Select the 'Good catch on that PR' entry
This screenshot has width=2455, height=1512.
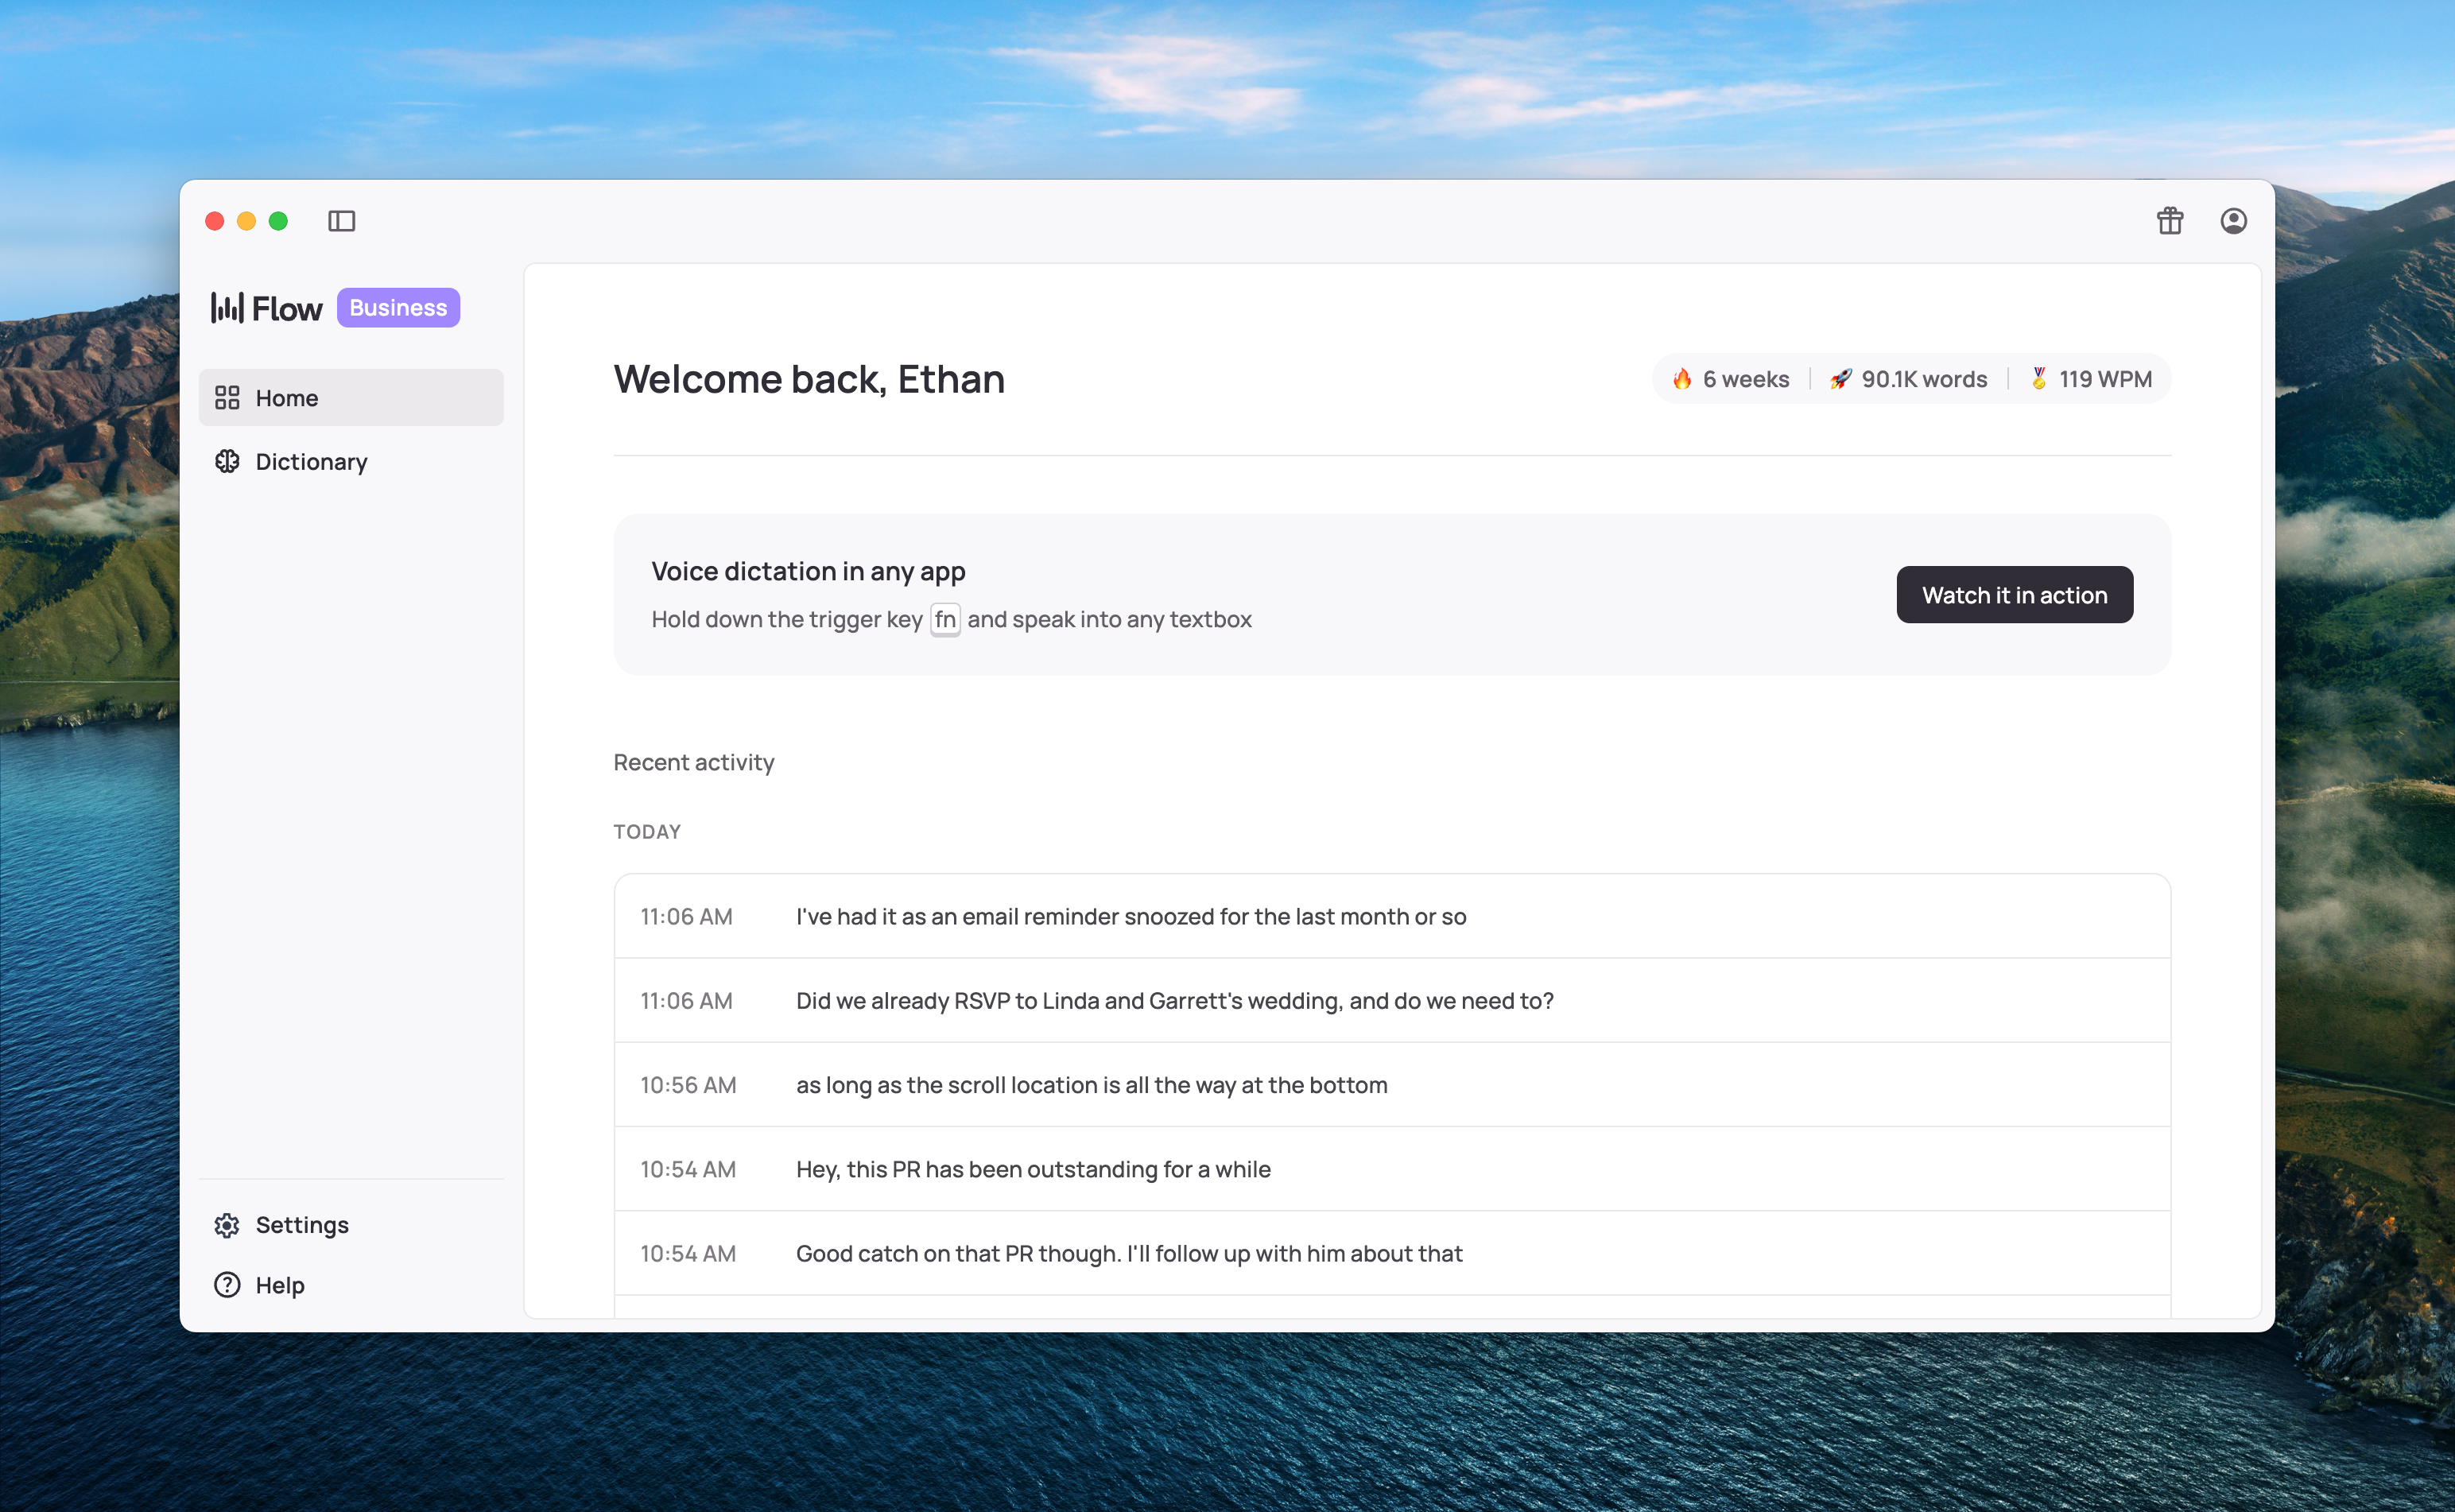(x=1392, y=1253)
